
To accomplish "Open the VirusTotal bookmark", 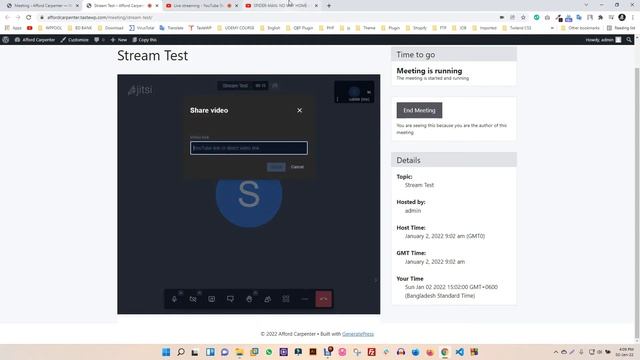I will pyautogui.click(x=142, y=28).
